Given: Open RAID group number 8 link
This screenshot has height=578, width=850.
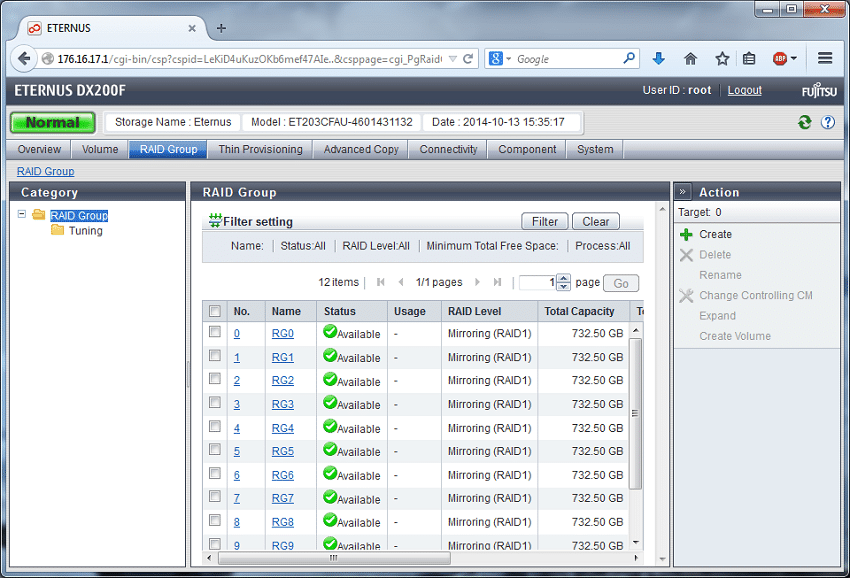Looking at the screenshot, I should [x=236, y=522].
